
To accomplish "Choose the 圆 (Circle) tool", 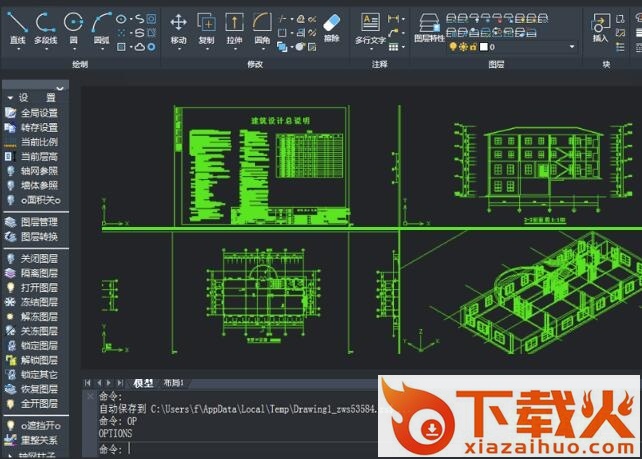I will [73, 26].
